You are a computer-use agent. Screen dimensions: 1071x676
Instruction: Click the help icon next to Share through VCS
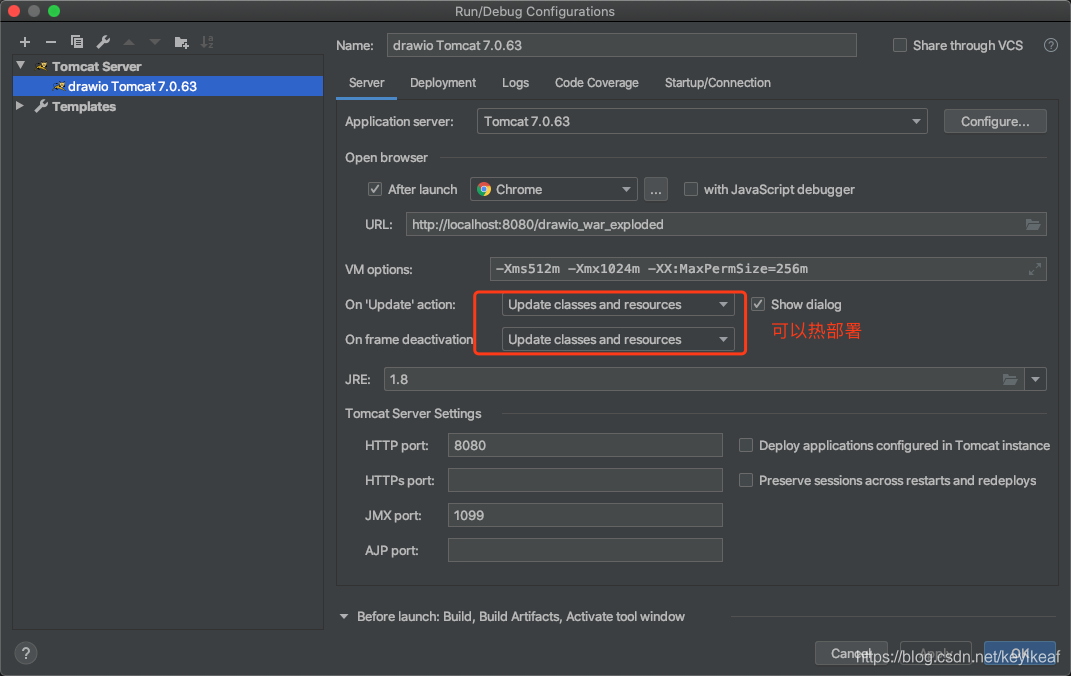click(x=1051, y=46)
